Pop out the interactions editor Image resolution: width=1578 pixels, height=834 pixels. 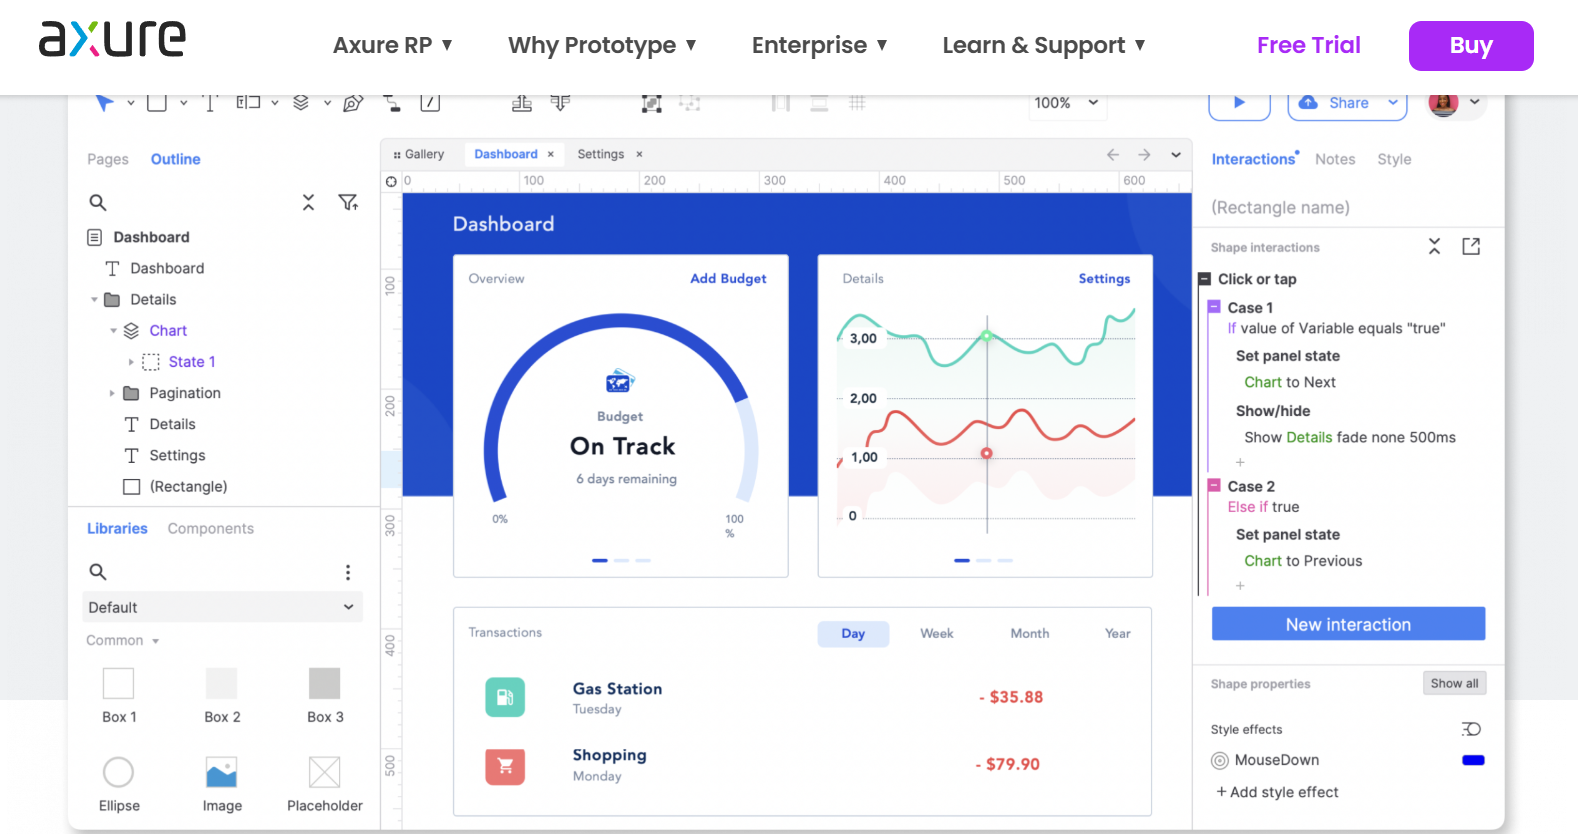tap(1471, 246)
